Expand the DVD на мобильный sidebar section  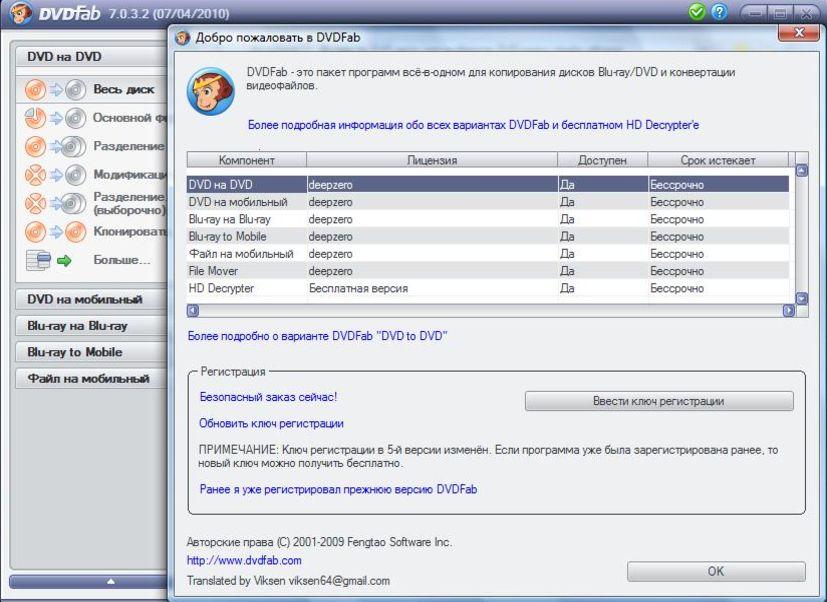pyautogui.click(x=91, y=299)
